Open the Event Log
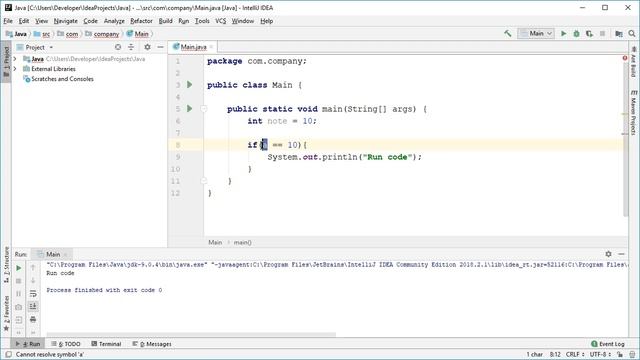 (608, 344)
